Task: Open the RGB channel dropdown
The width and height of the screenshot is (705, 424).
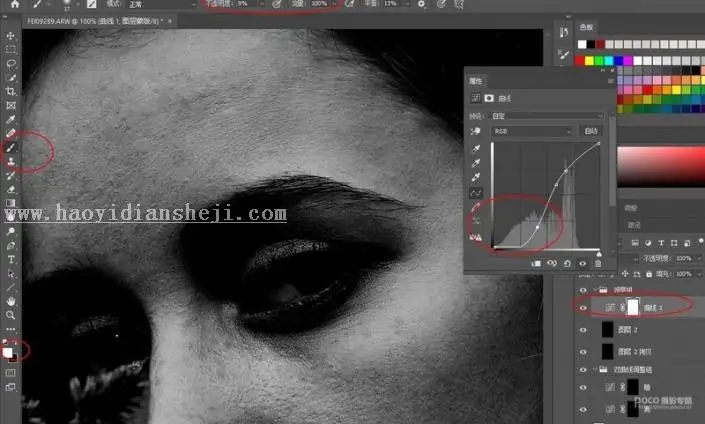Action: point(532,131)
